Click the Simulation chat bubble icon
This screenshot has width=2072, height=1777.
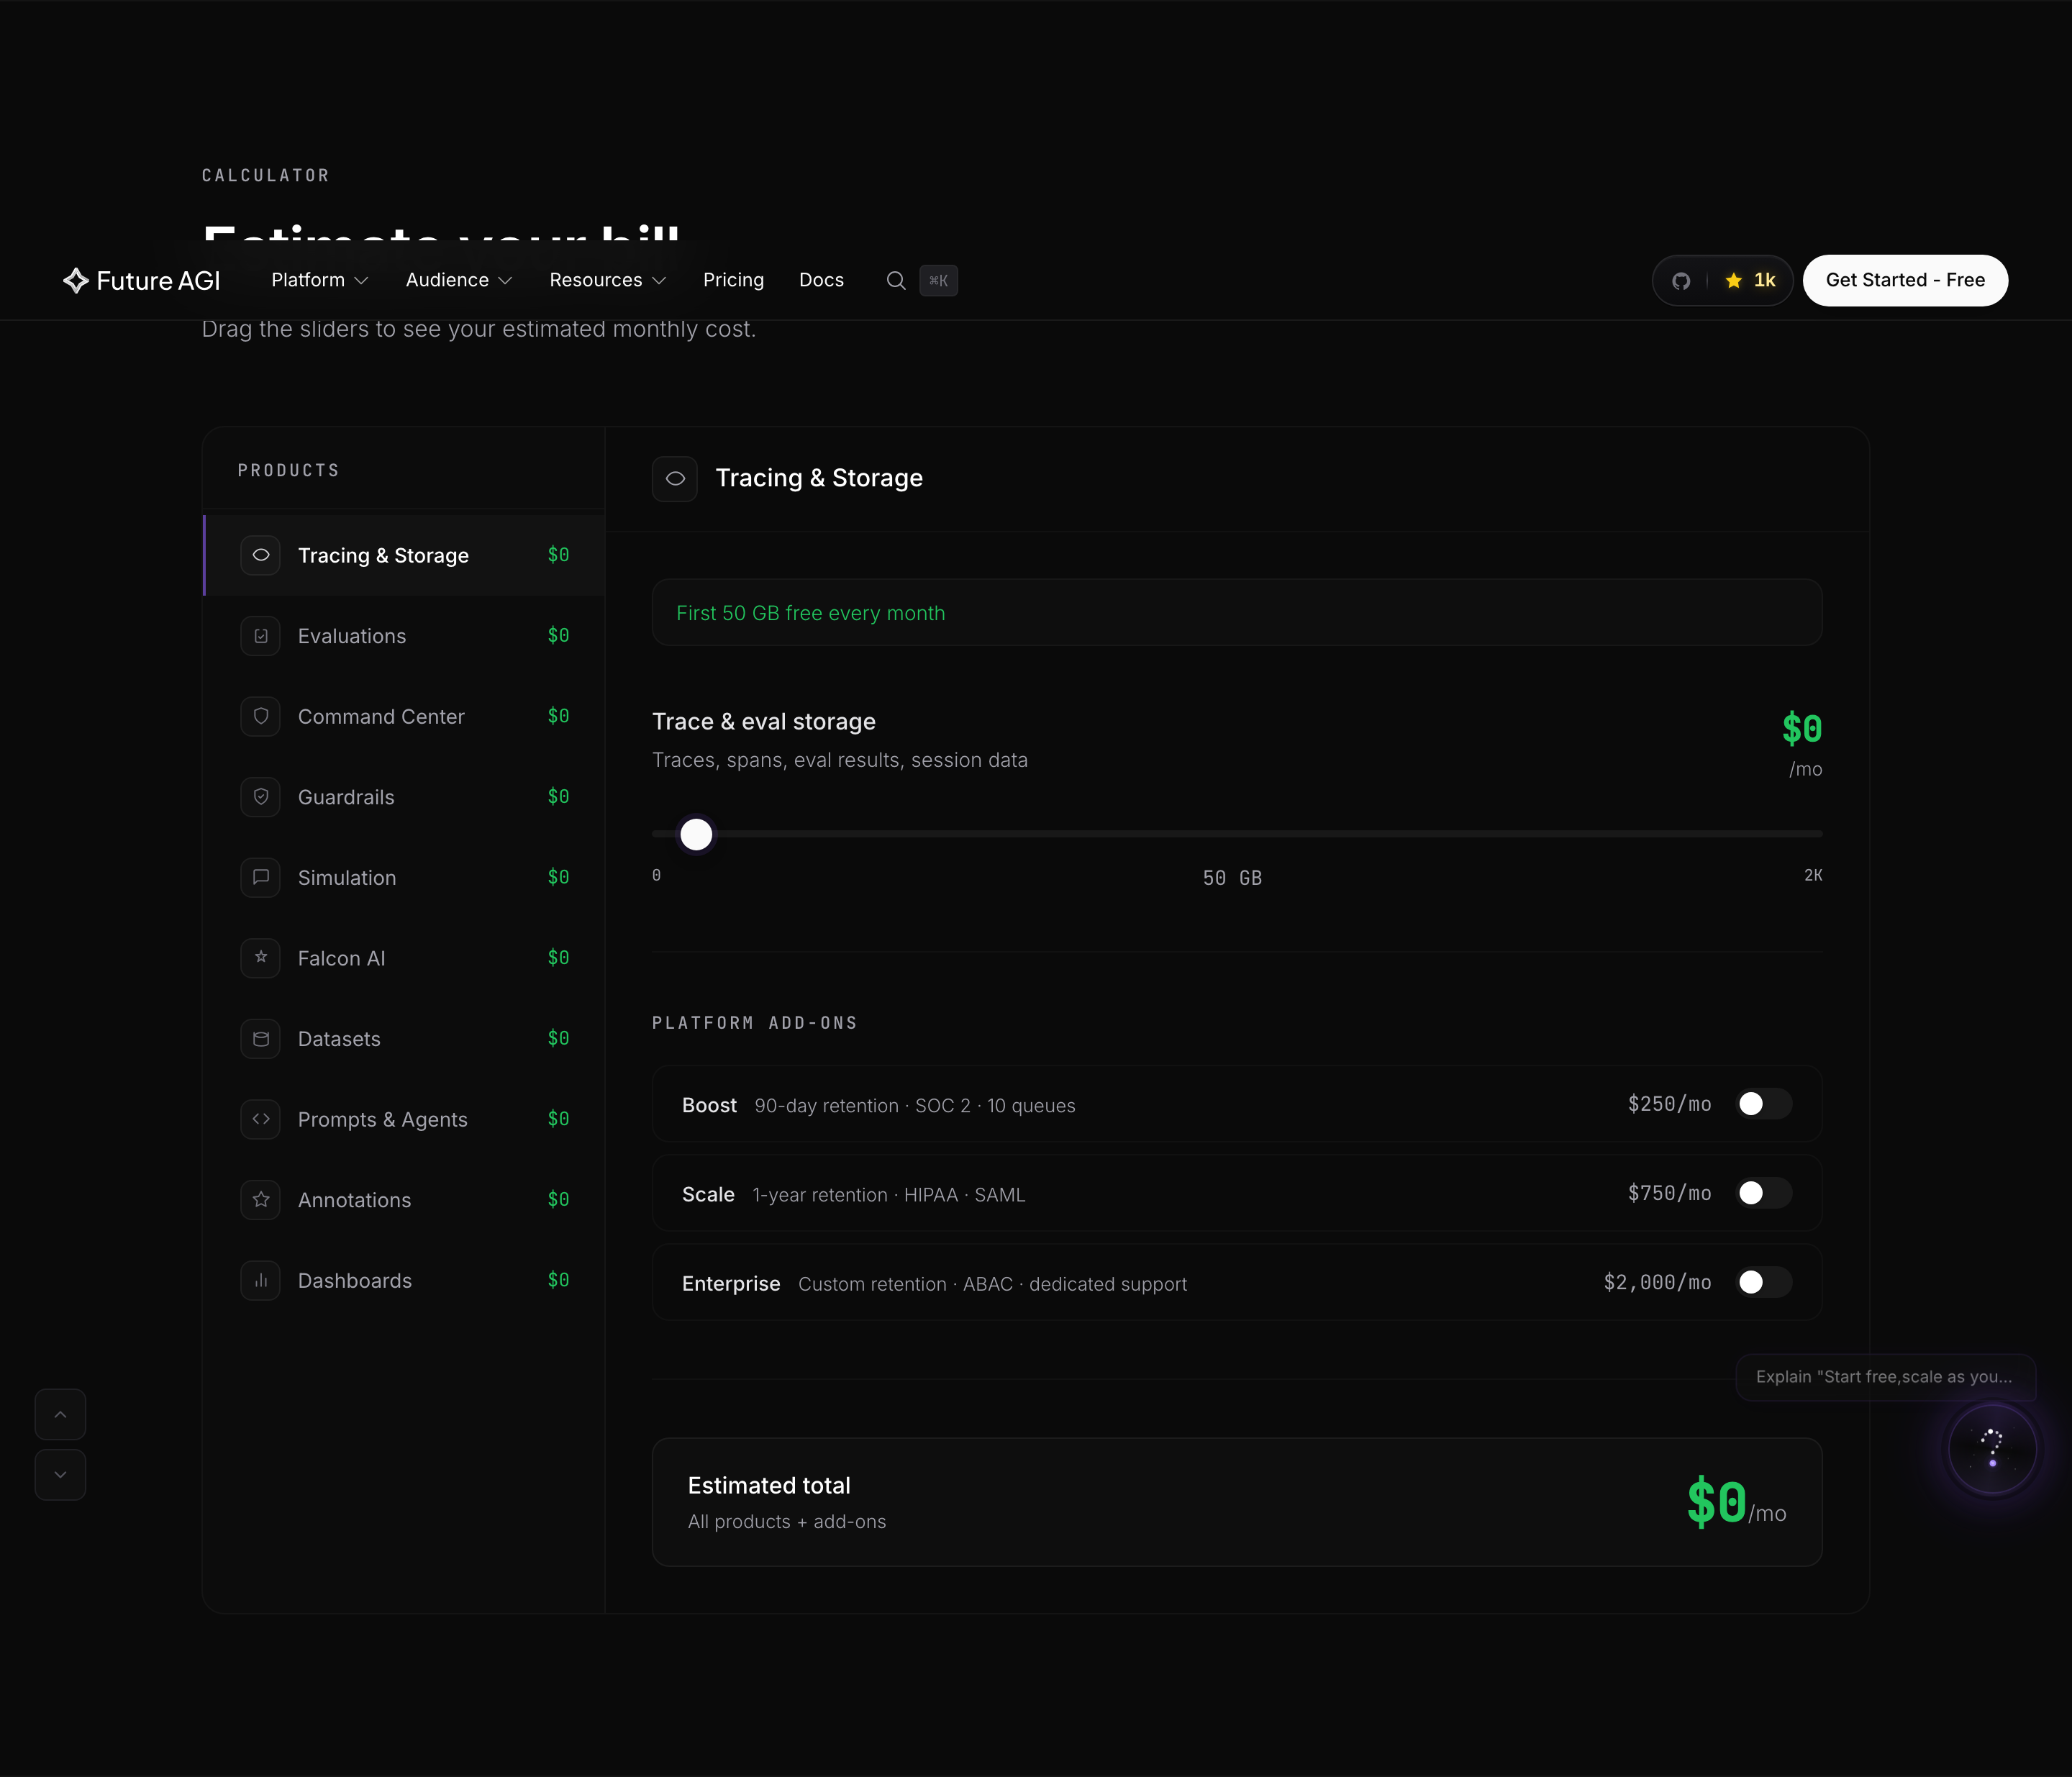(x=261, y=877)
